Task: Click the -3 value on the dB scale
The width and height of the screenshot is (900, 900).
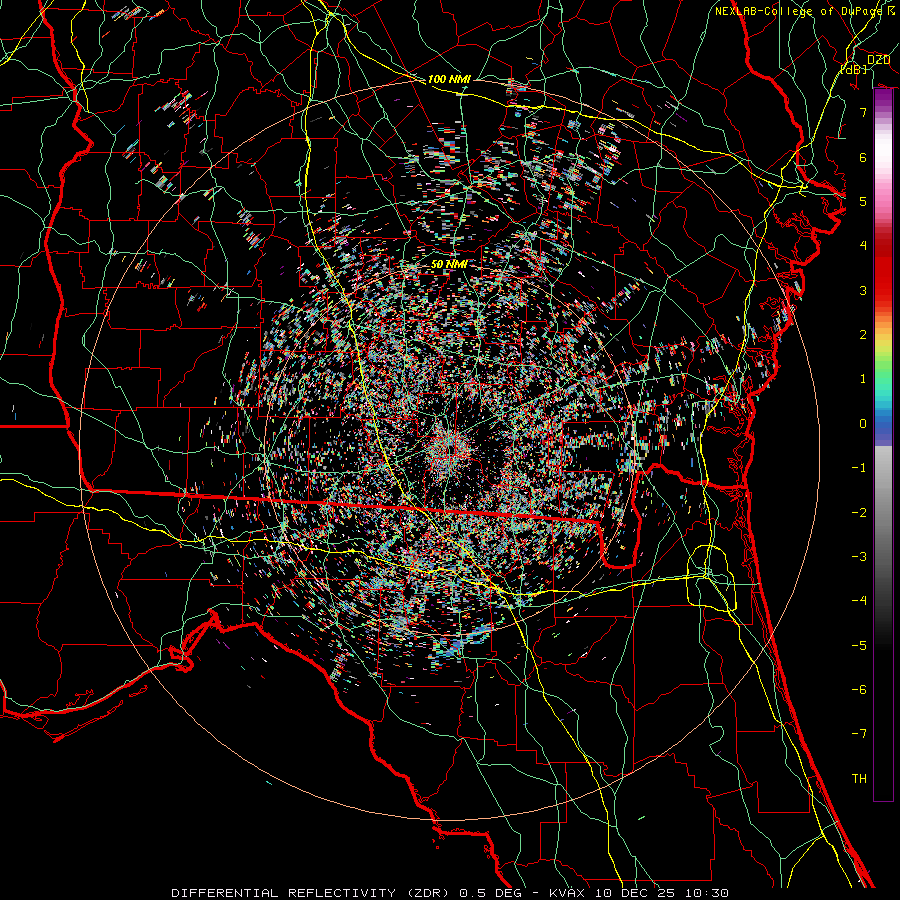Action: (x=859, y=557)
